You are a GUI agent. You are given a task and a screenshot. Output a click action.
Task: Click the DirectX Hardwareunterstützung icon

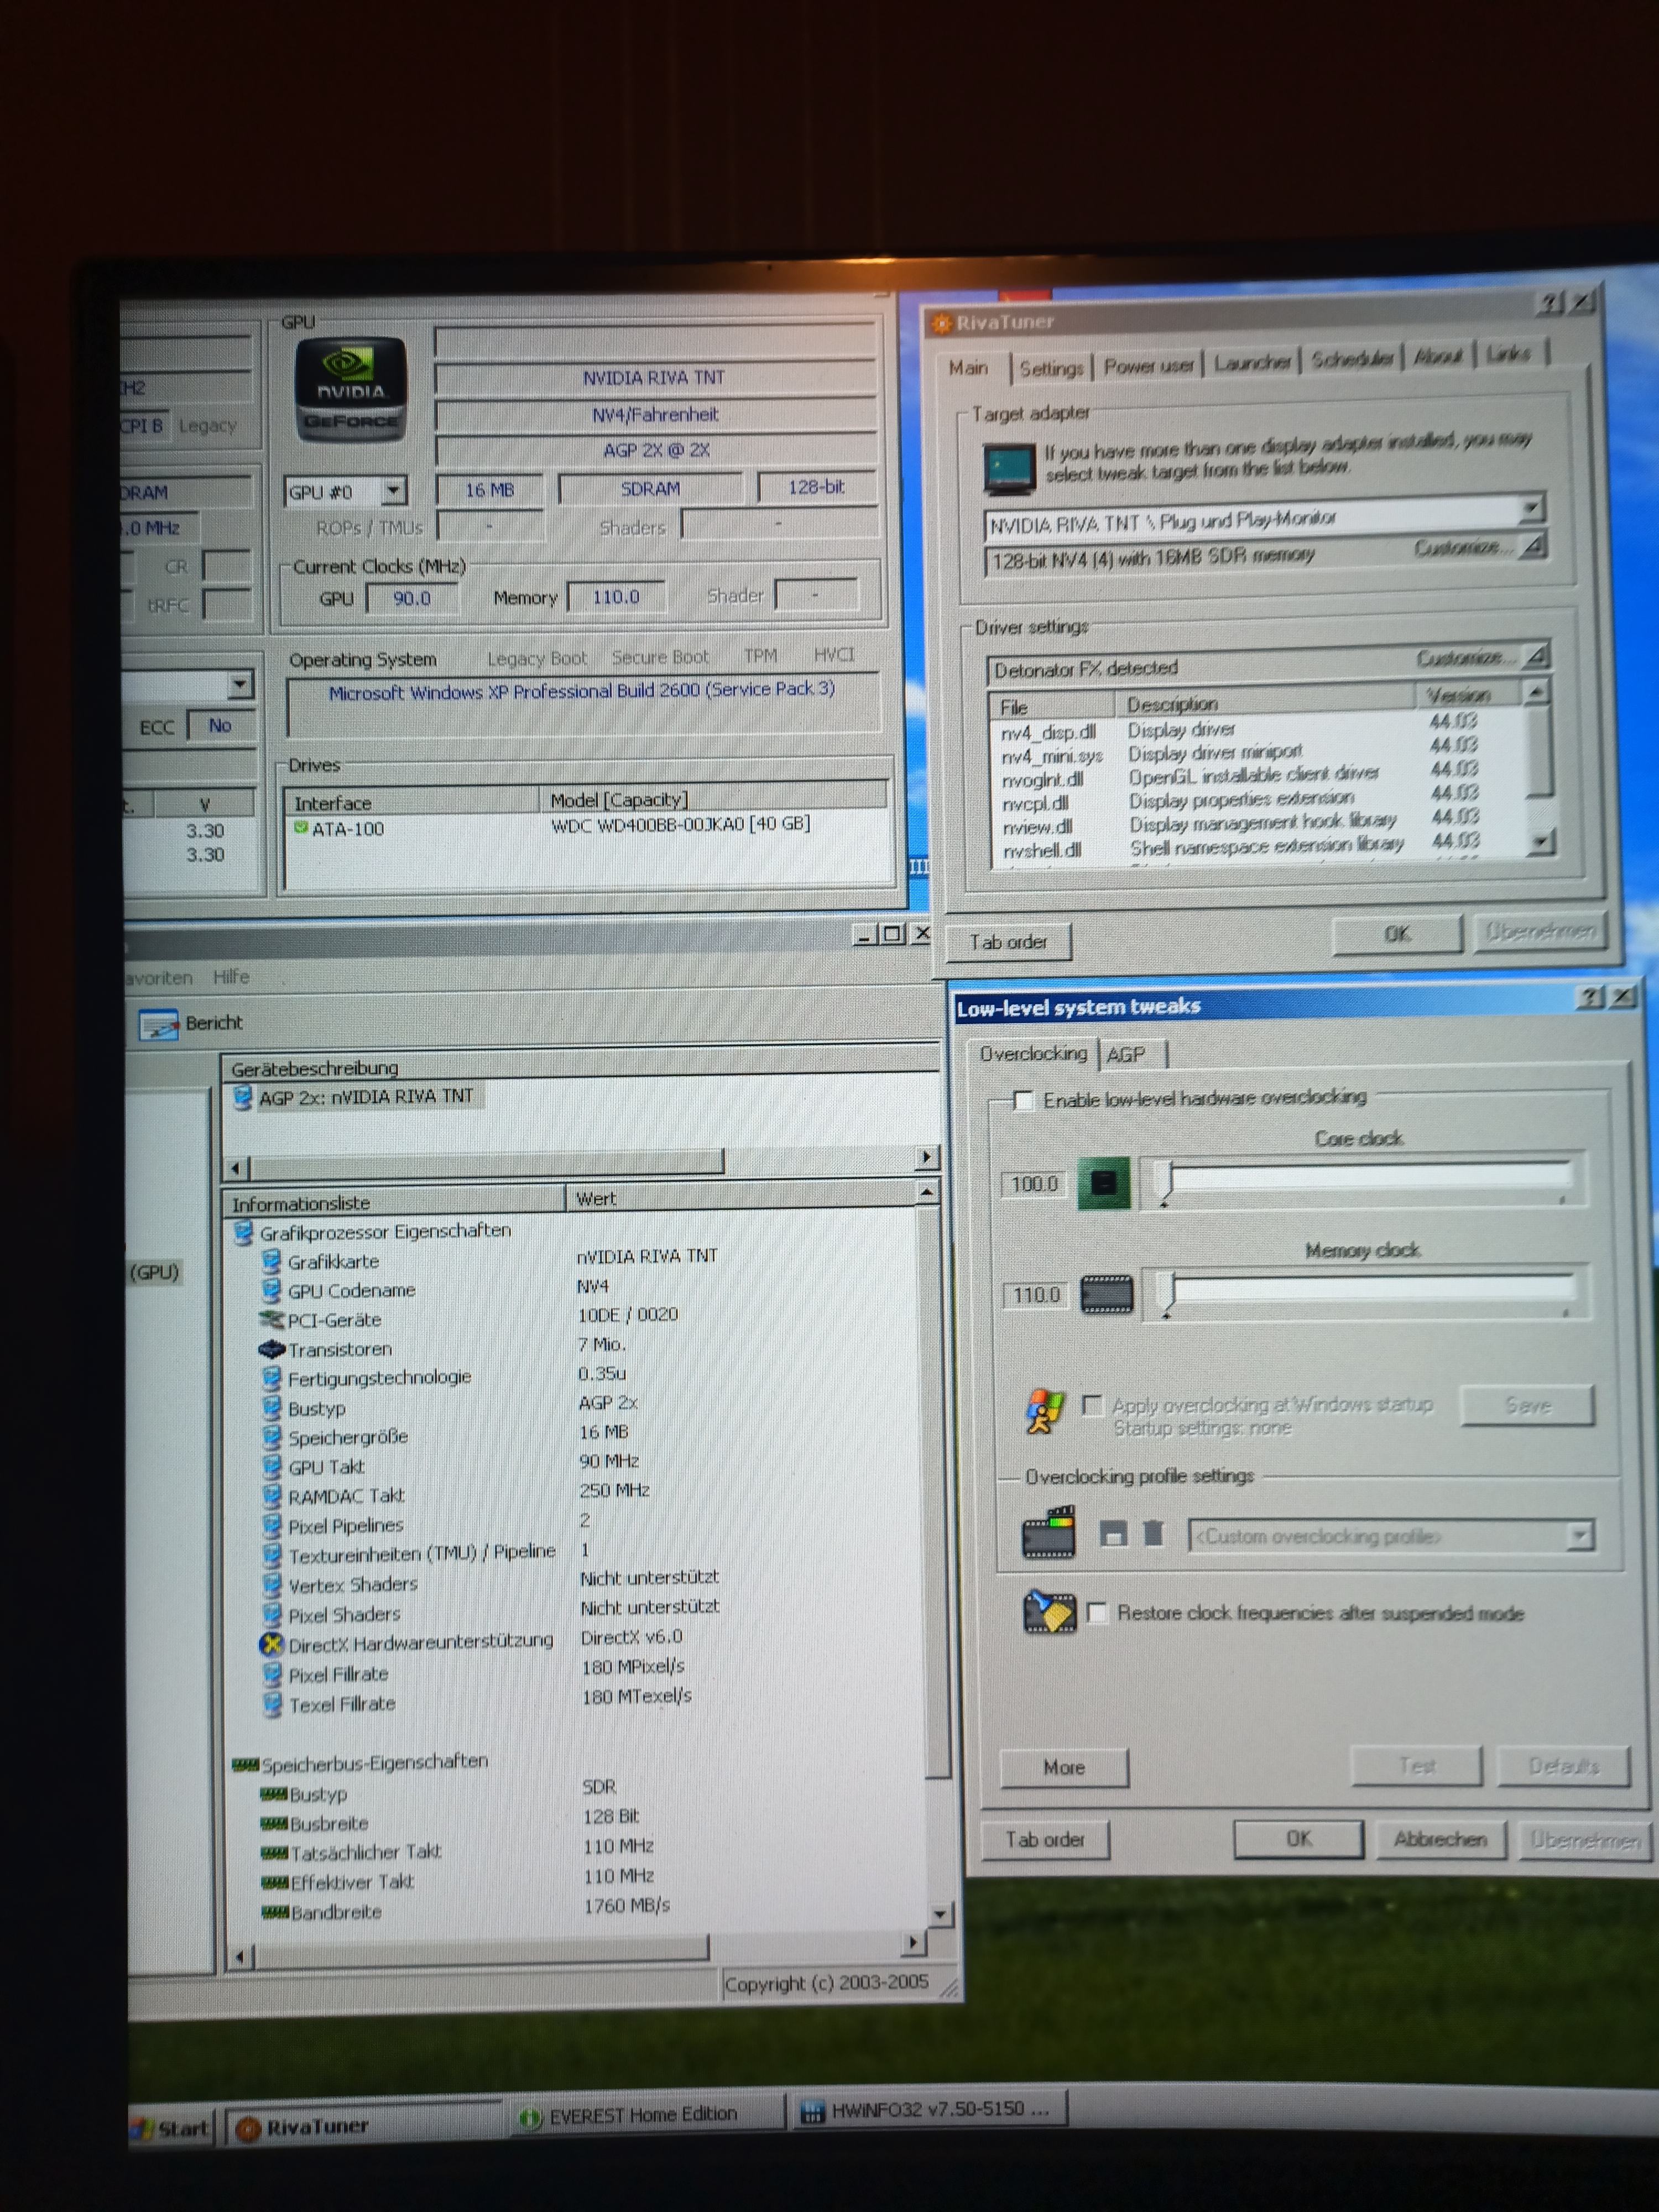click(x=271, y=1643)
